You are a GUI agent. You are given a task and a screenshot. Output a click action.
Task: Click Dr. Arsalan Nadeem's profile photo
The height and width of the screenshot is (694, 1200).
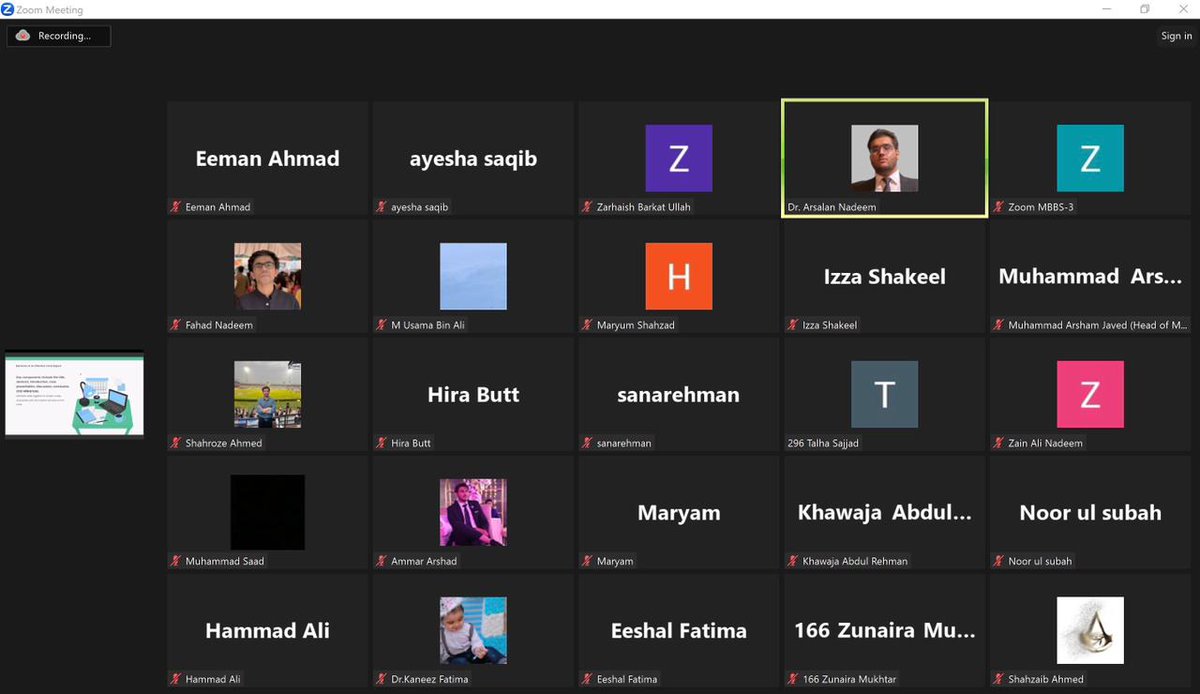885,158
